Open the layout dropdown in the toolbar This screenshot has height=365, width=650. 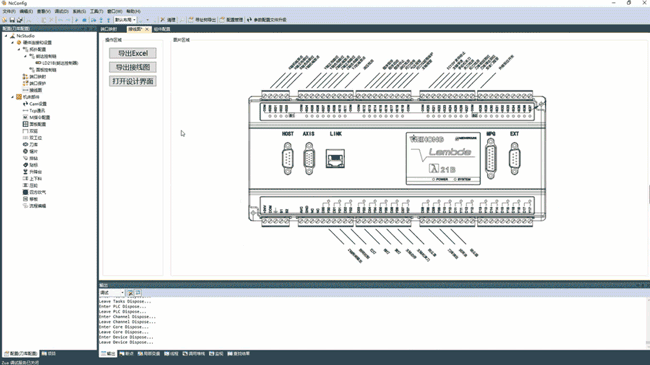125,19
